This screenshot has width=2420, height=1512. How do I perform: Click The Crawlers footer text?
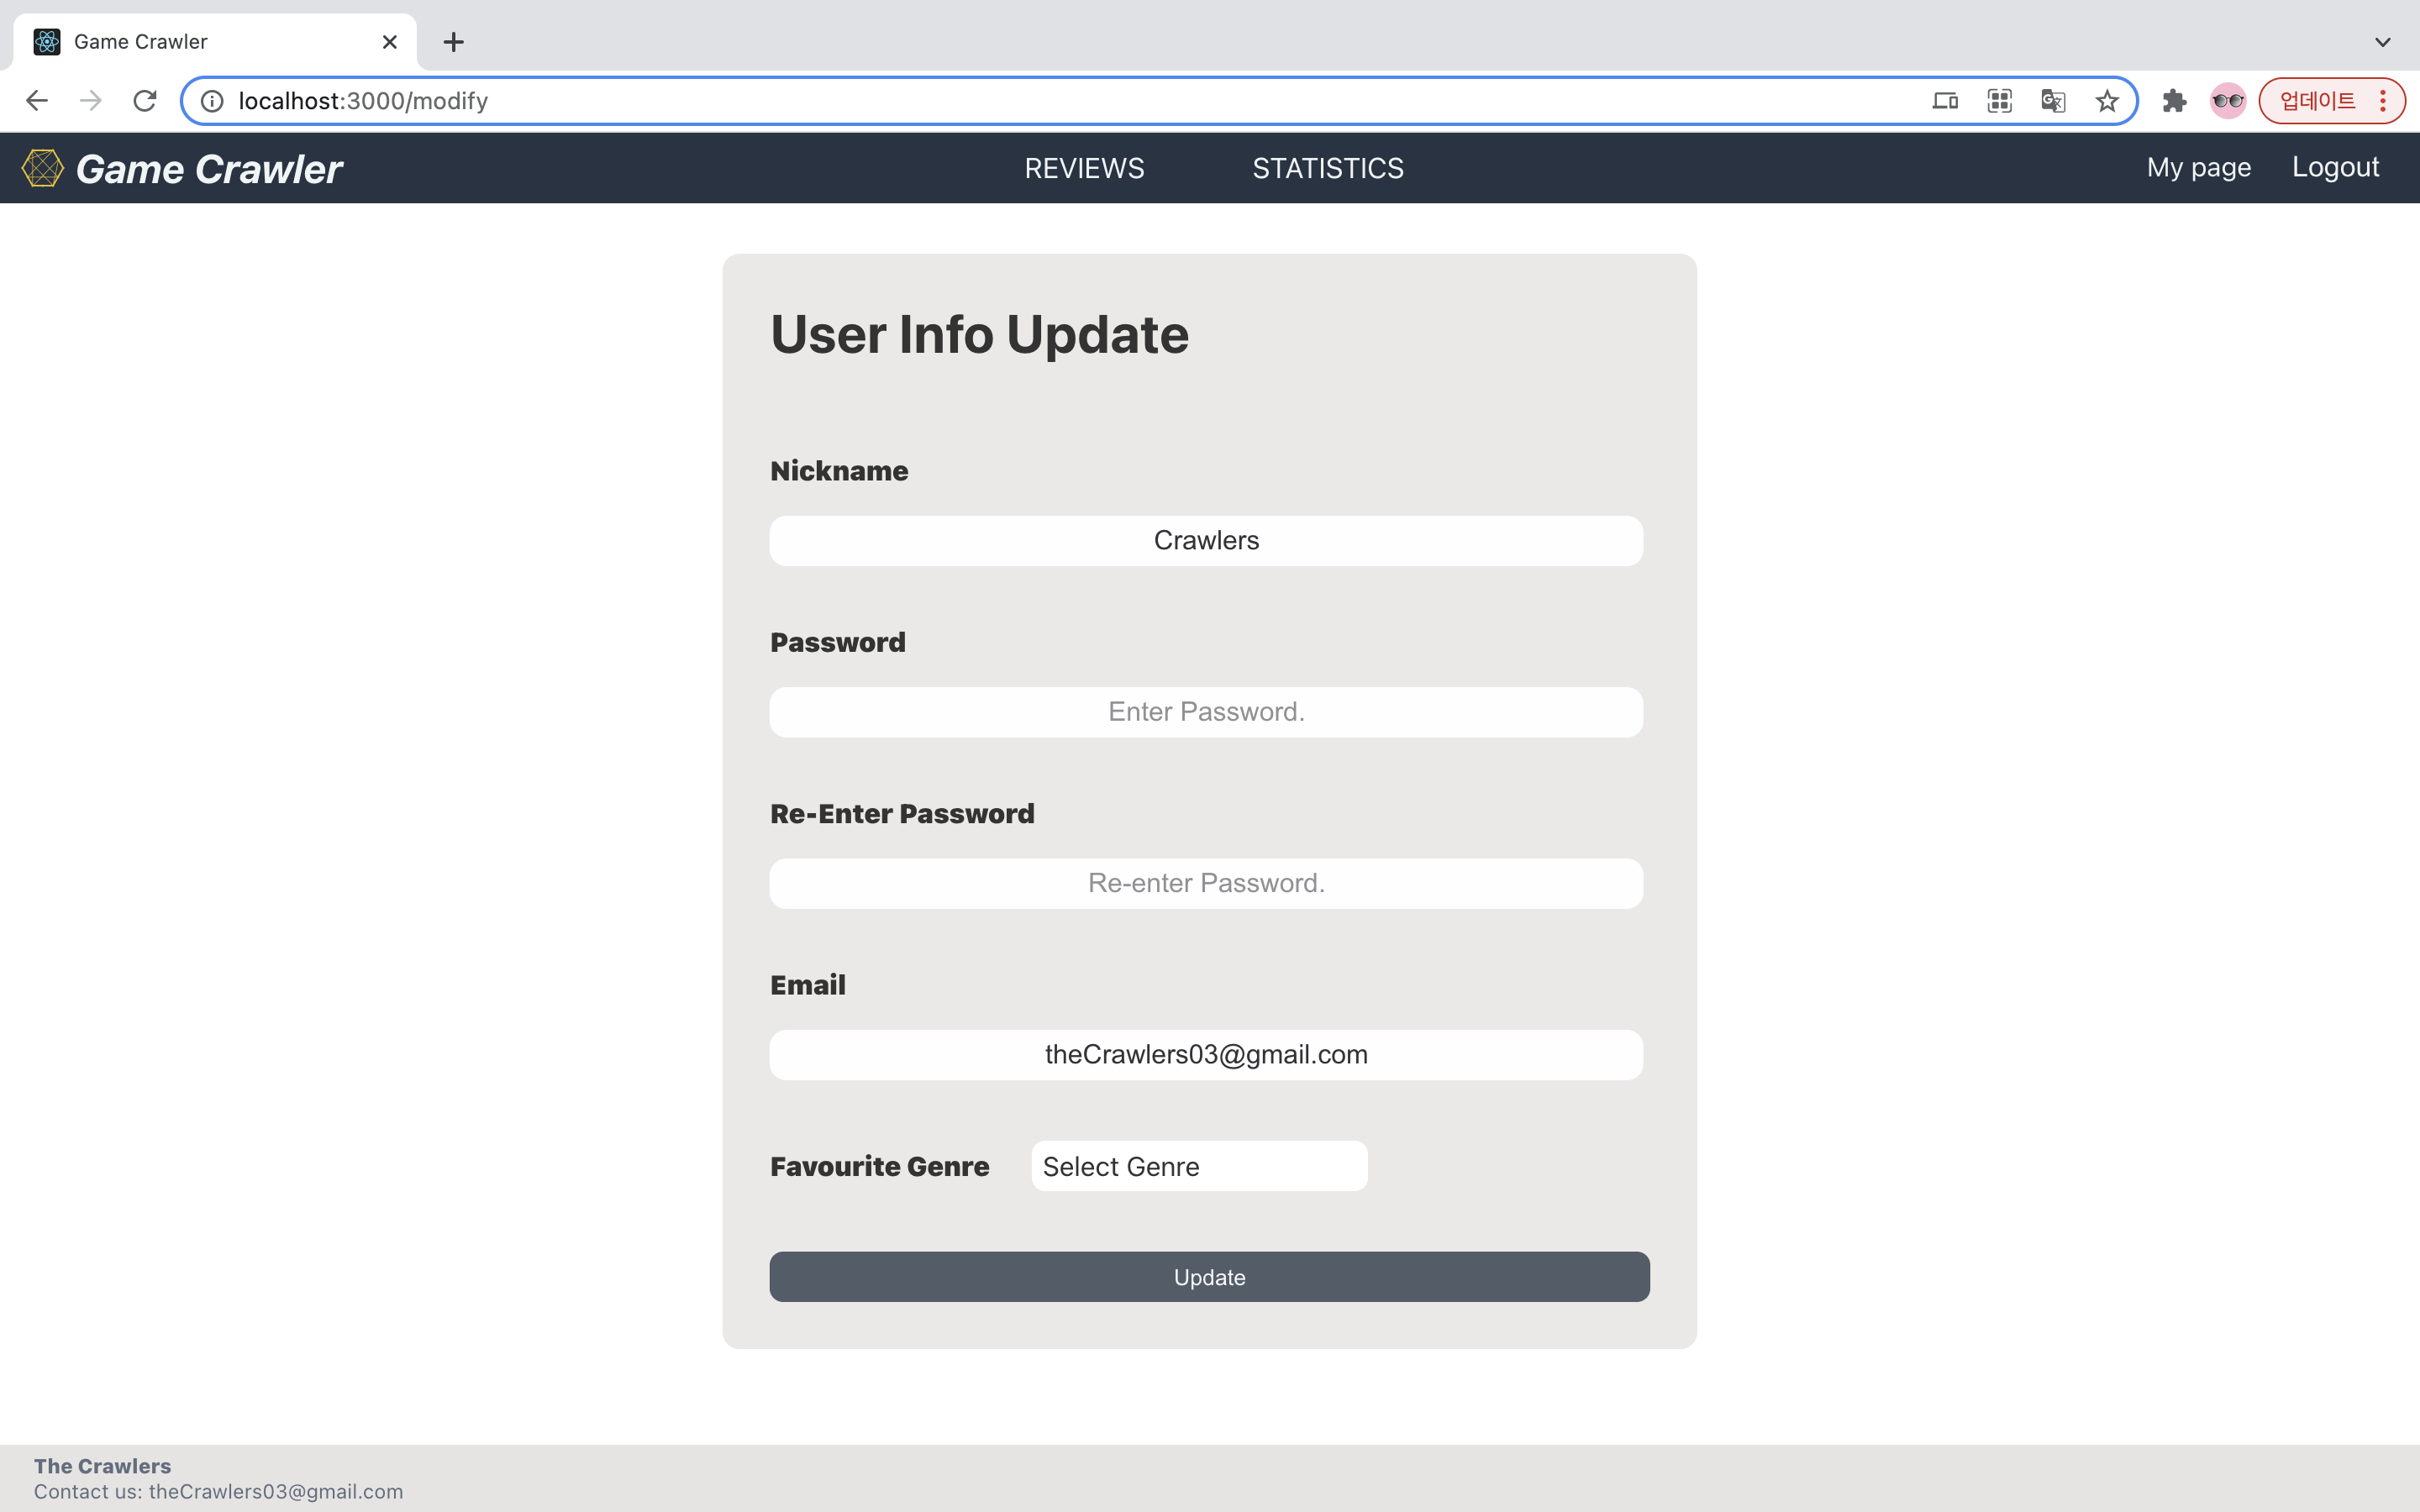(102, 1466)
